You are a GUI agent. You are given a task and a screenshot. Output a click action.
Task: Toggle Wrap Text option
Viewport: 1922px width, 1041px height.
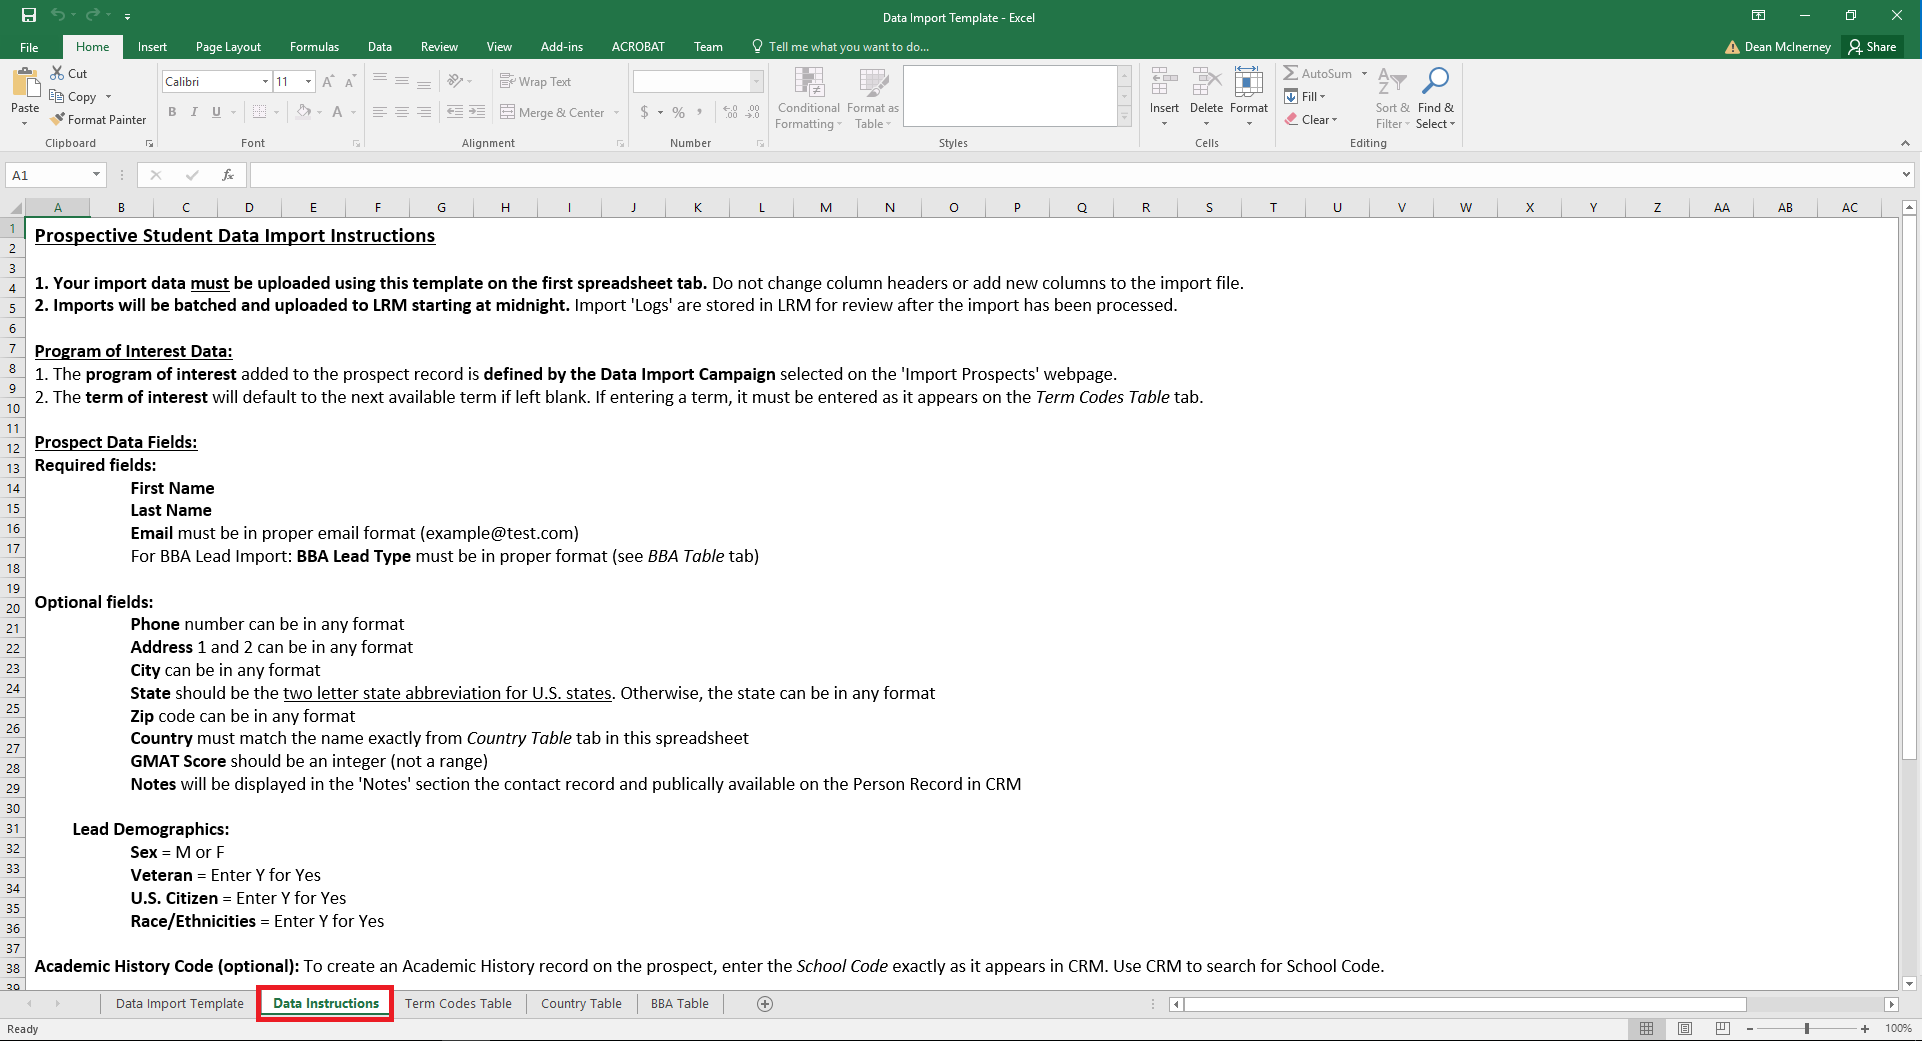[x=535, y=82]
